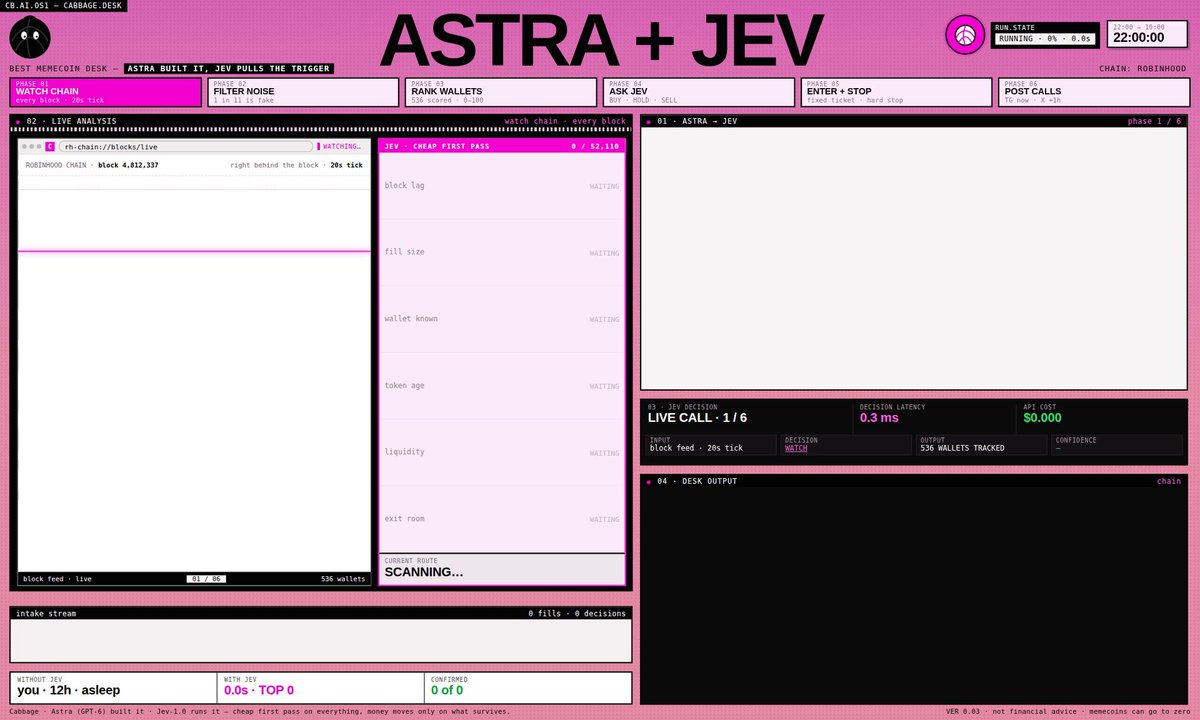
Task: Click the SCANNING… current route box
Action: point(502,569)
